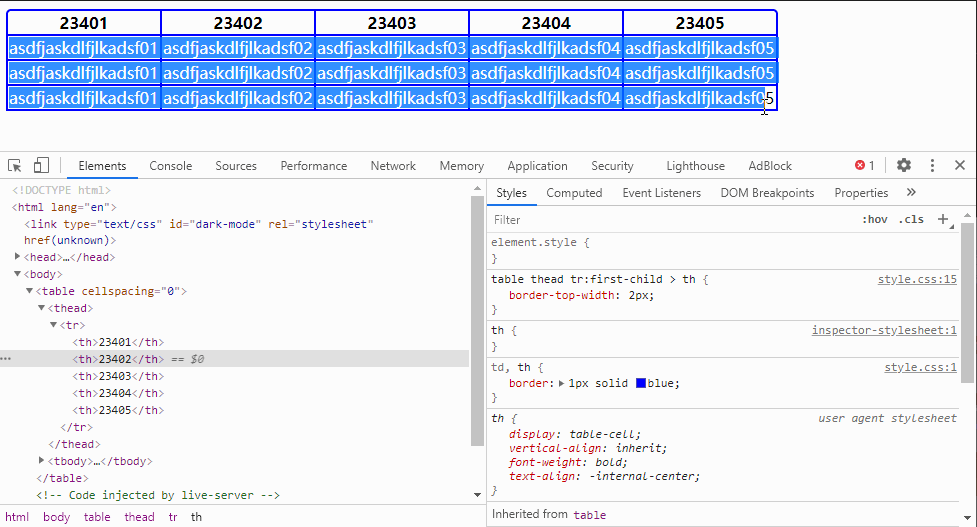Open the Lighthouse tab
Image resolution: width=977 pixels, height=527 pixels.
[x=695, y=166]
